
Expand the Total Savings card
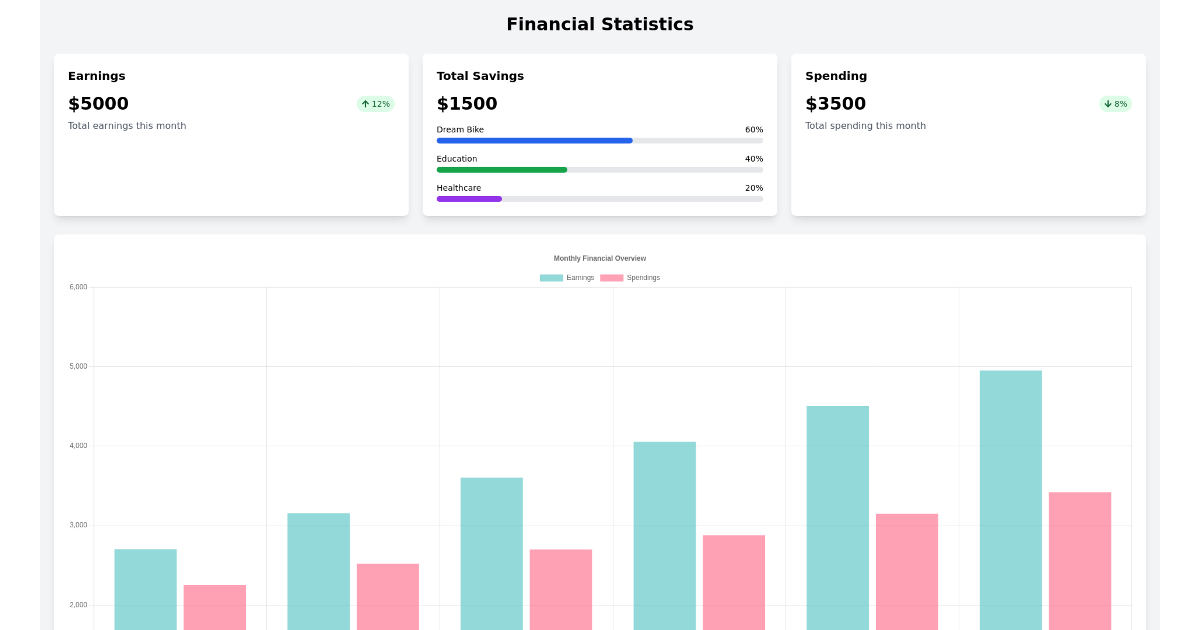tap(599, 134)
